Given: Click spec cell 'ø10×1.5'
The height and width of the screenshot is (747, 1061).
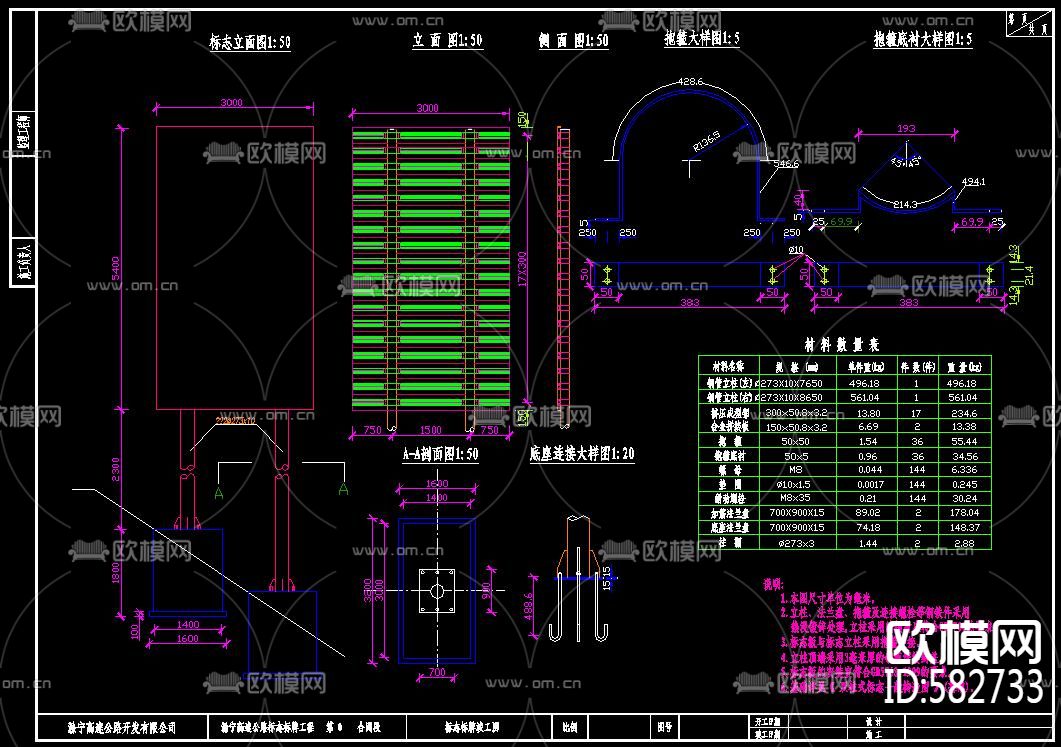Looking at the screenshot, I should [794, 484].
